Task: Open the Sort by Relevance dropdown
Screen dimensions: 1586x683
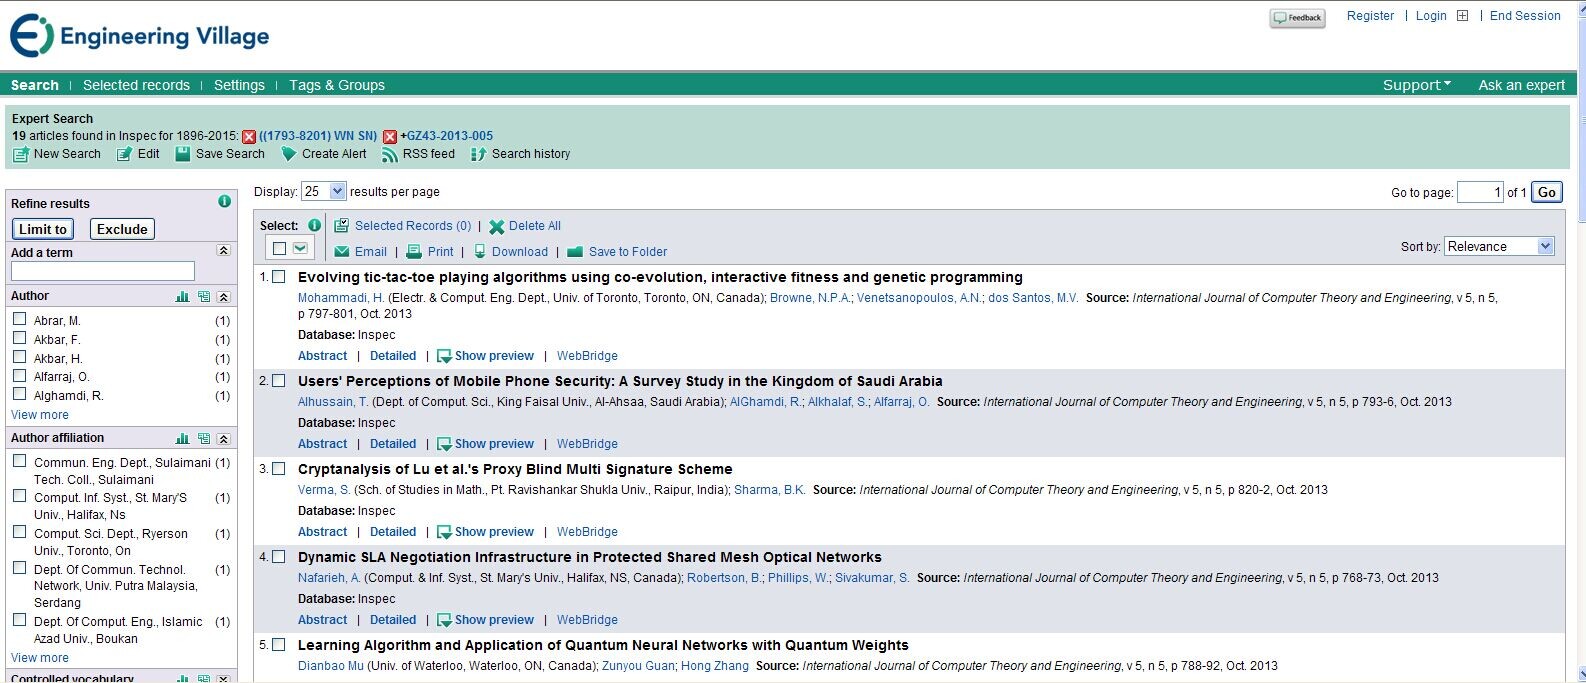Action: click(x=1499, y=246)
